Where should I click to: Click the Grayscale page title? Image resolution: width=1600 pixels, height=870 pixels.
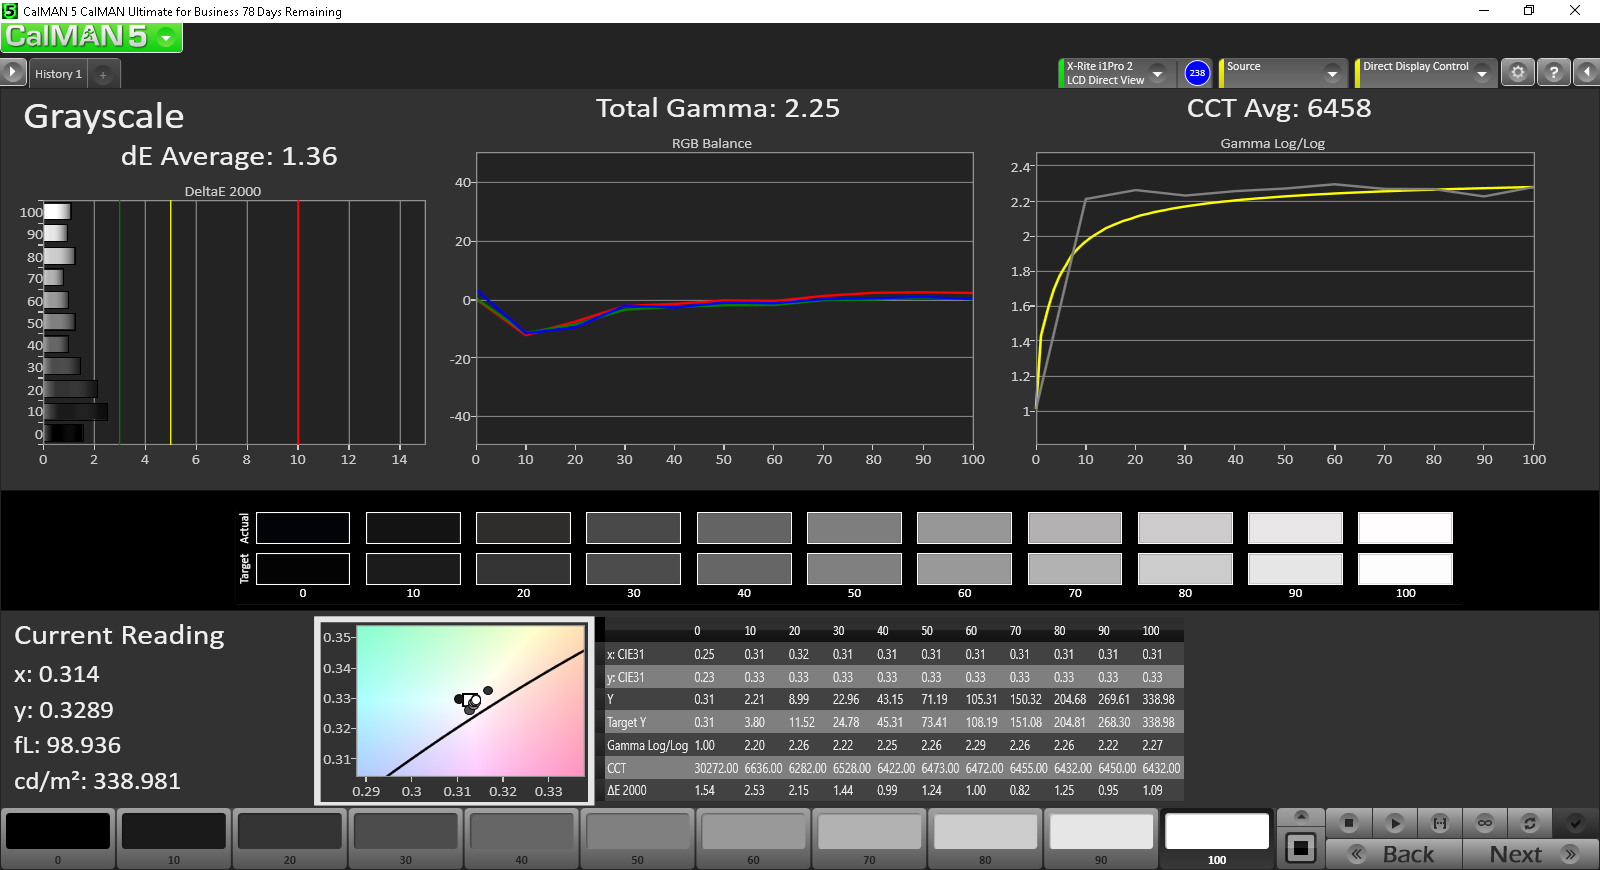pyautogui.click(x=104, y=117)
